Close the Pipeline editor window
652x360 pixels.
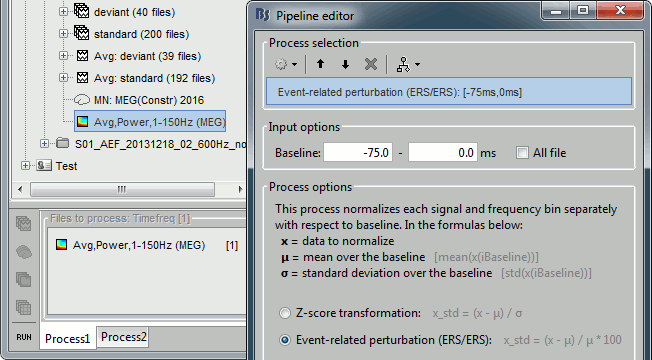(x=620, y=10)
